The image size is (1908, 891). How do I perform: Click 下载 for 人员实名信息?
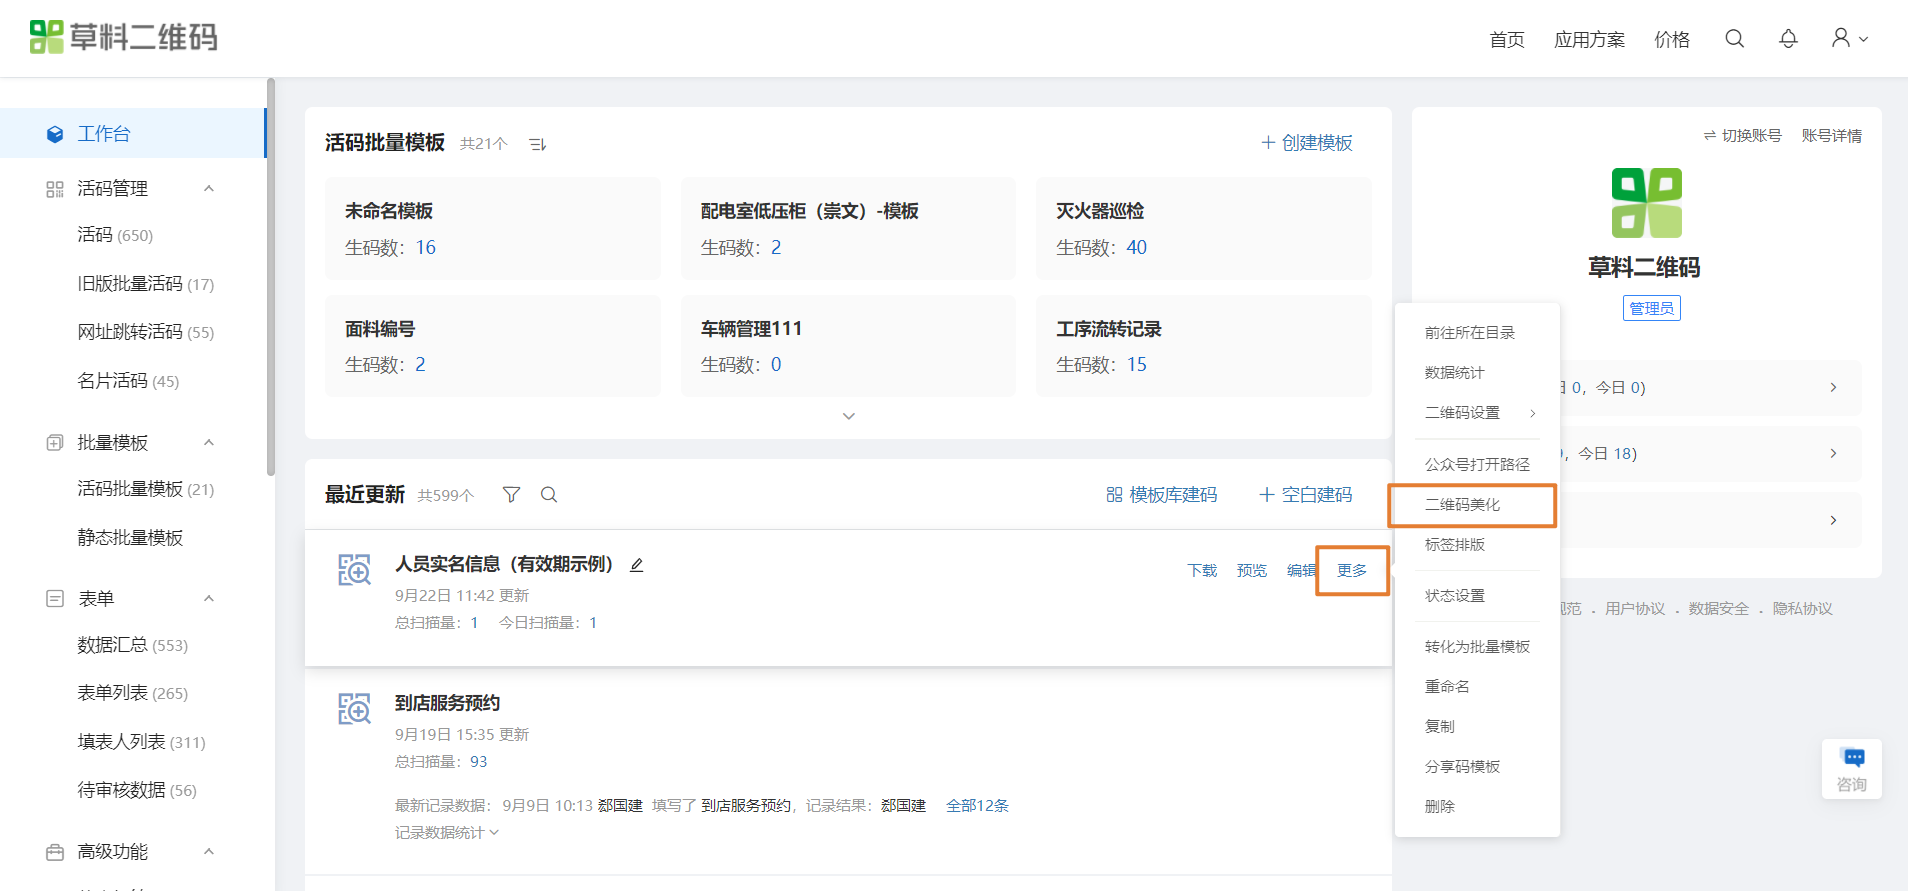(1202, 571)
